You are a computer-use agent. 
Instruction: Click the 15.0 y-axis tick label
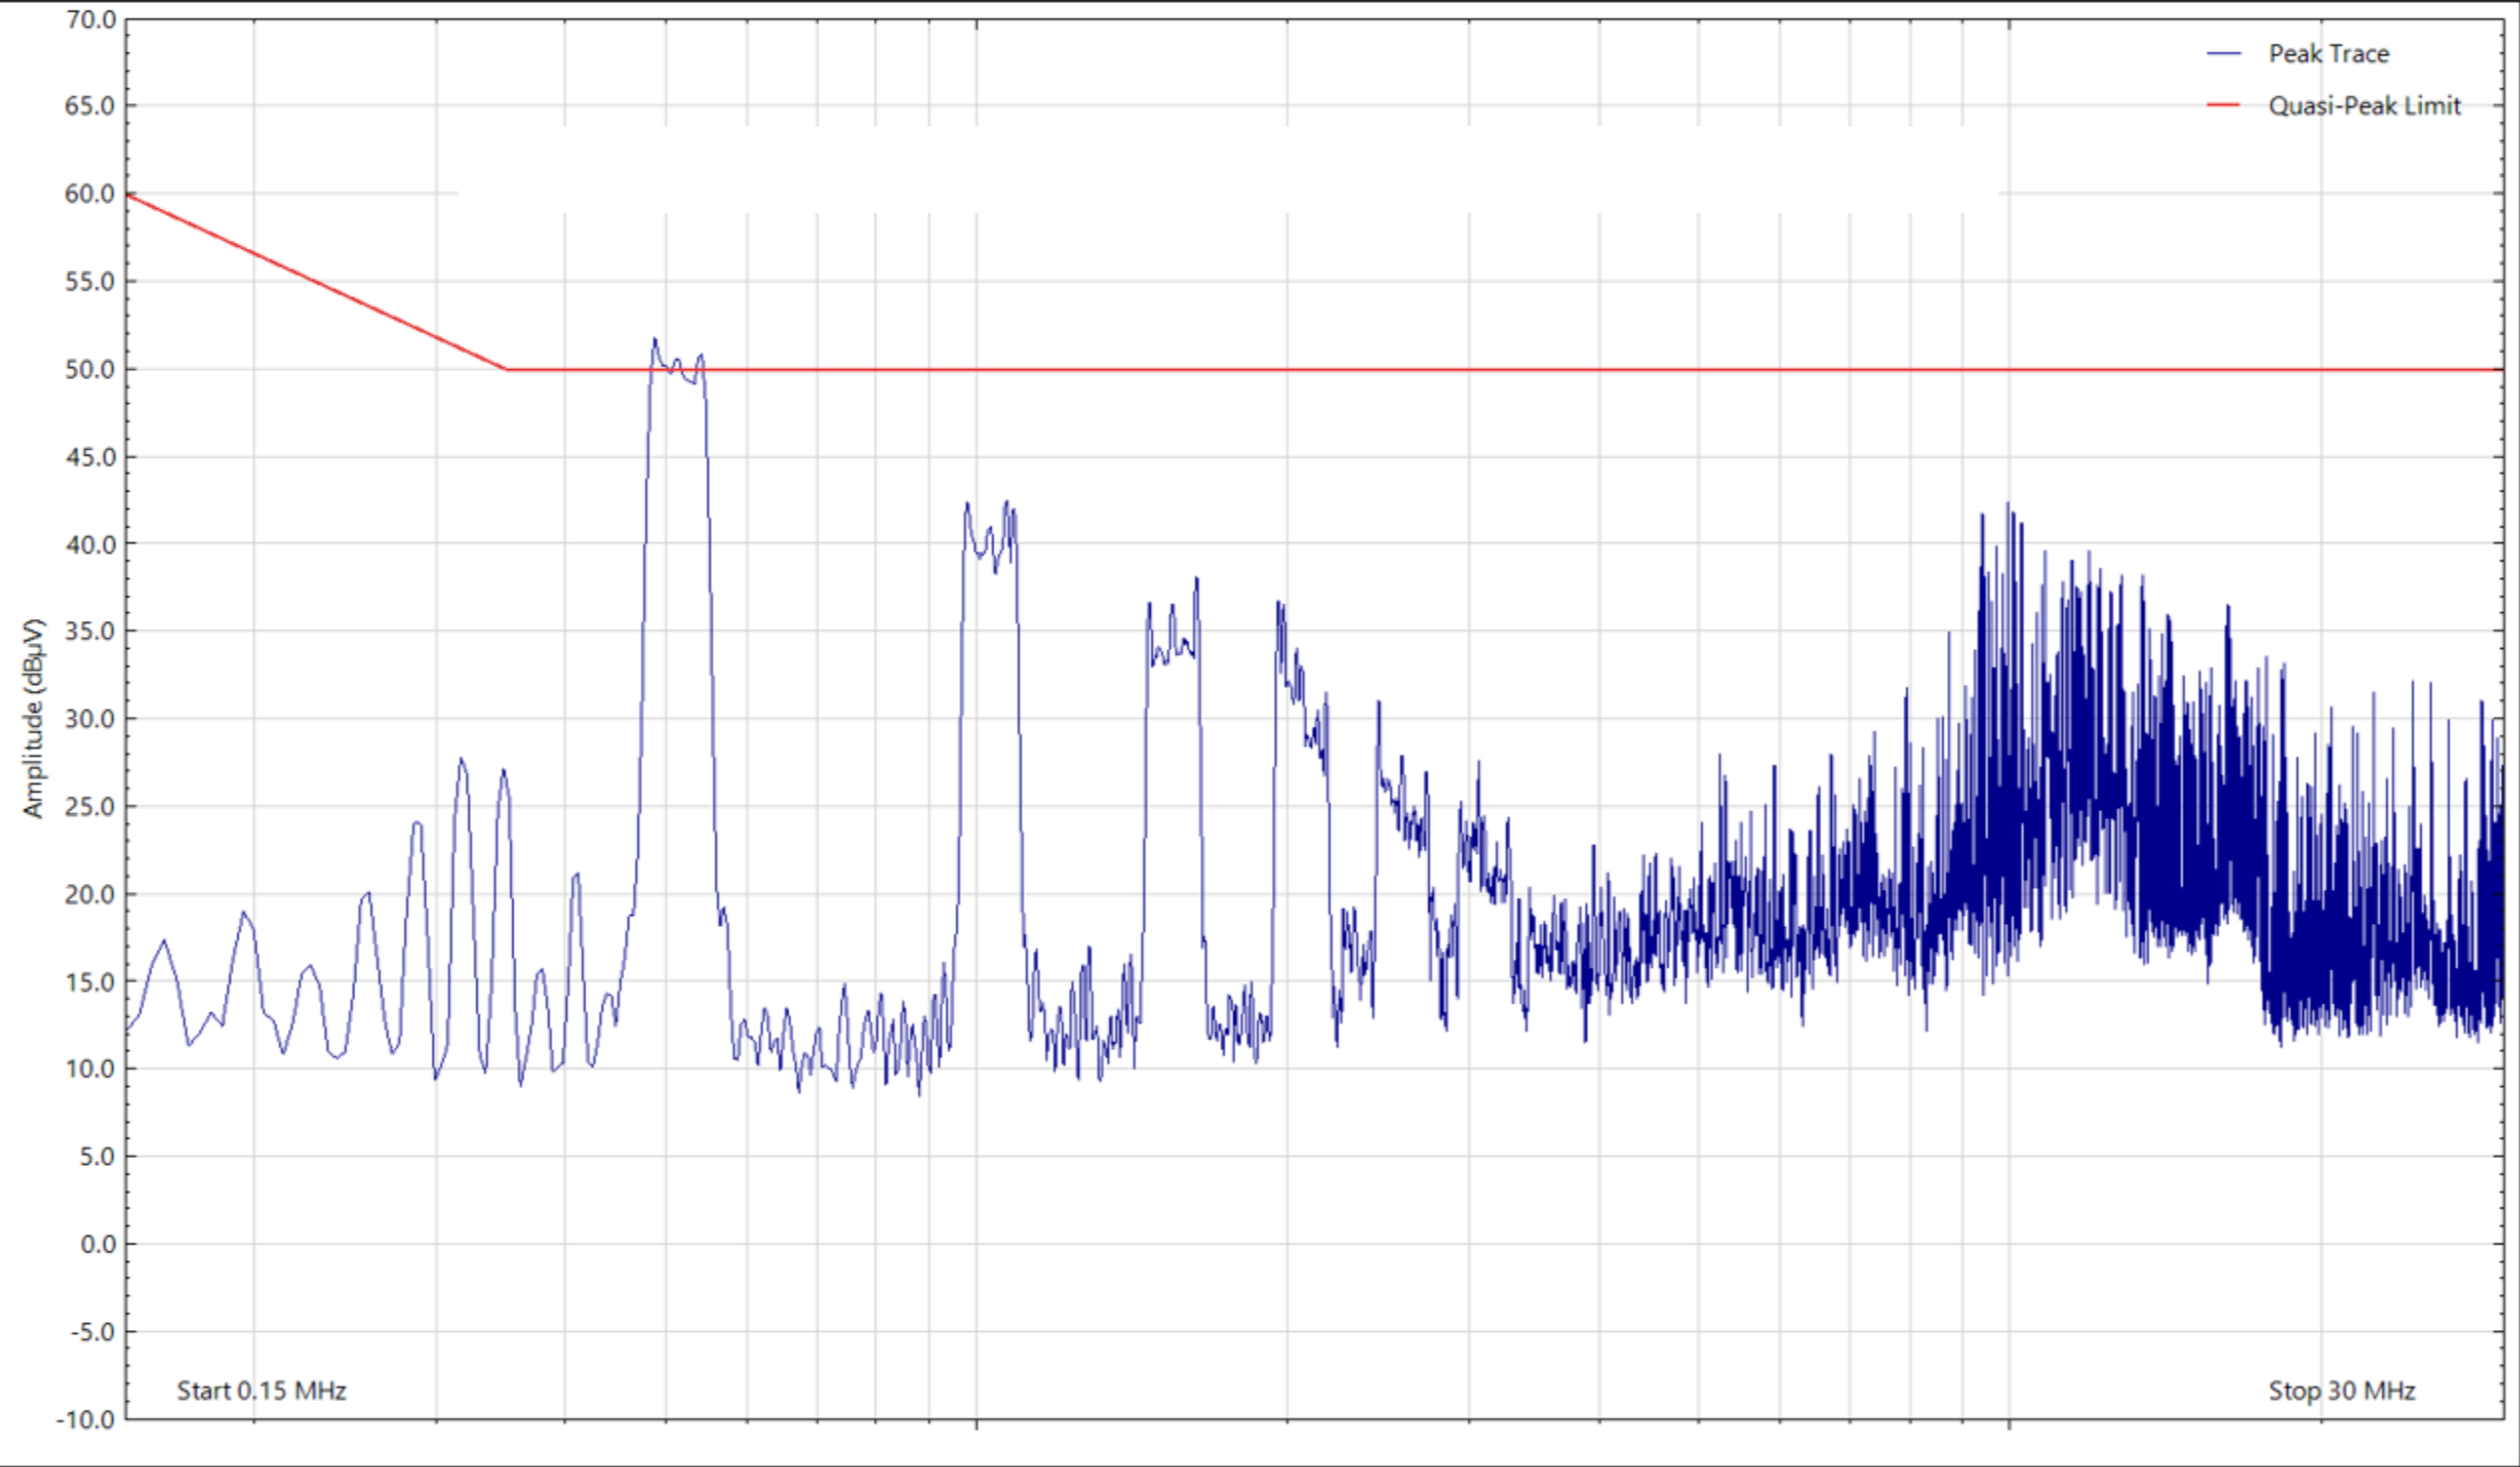click(91, 982)
